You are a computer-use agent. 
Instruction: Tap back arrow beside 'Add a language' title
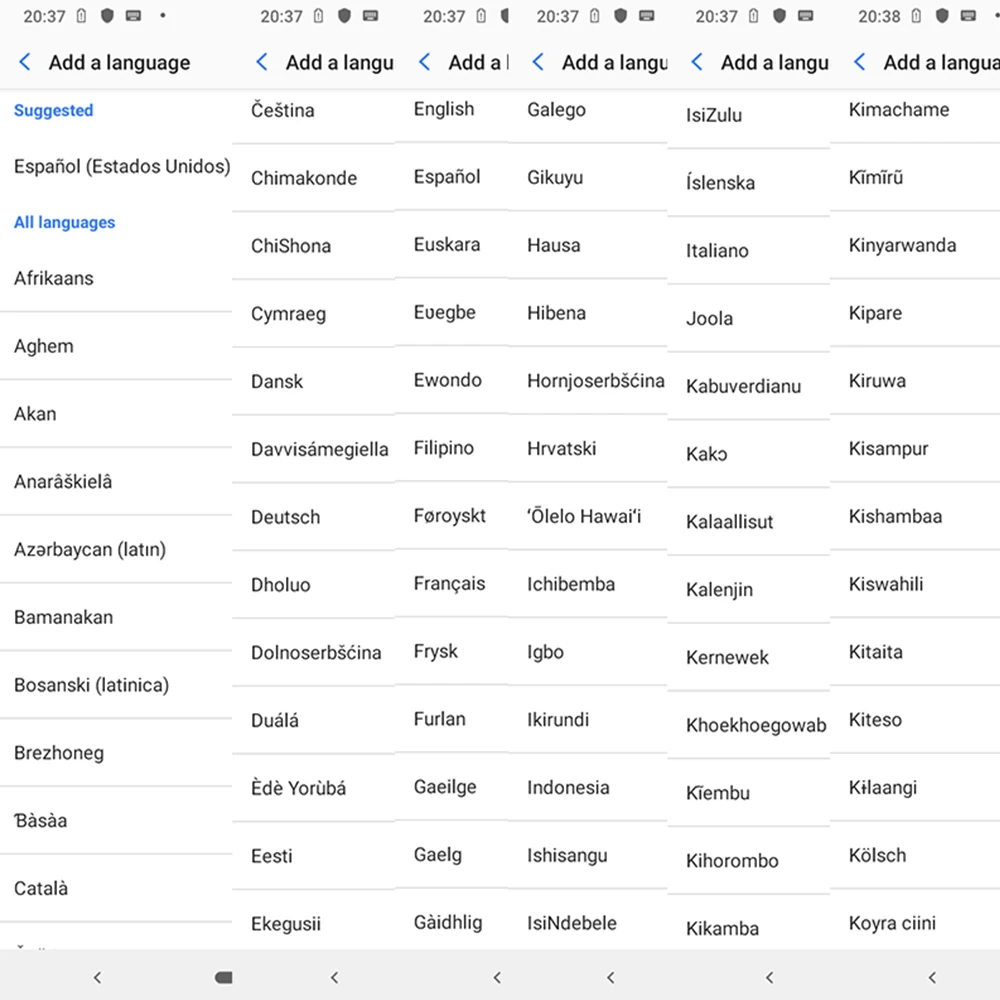(25, 62)
